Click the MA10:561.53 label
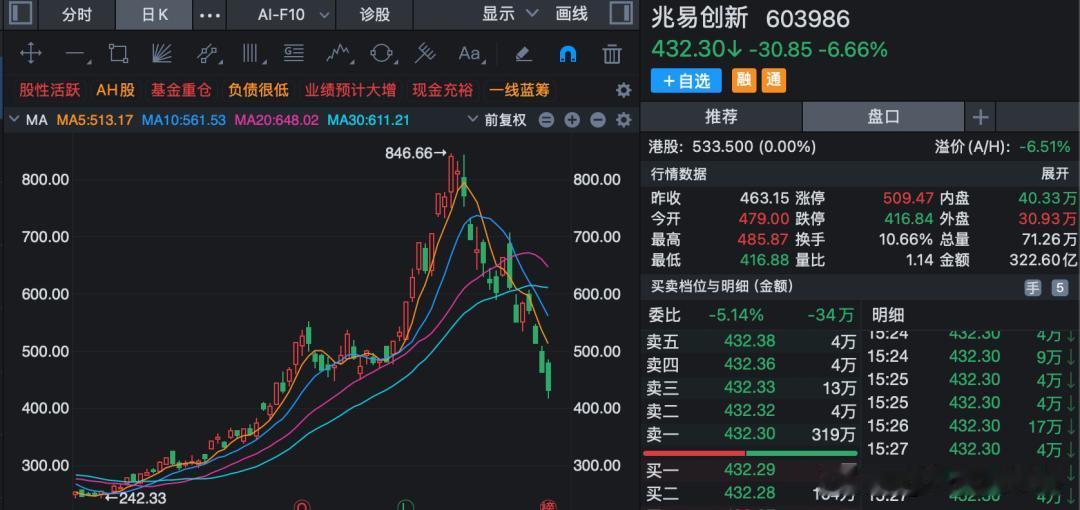 click(x=184, y=120)
